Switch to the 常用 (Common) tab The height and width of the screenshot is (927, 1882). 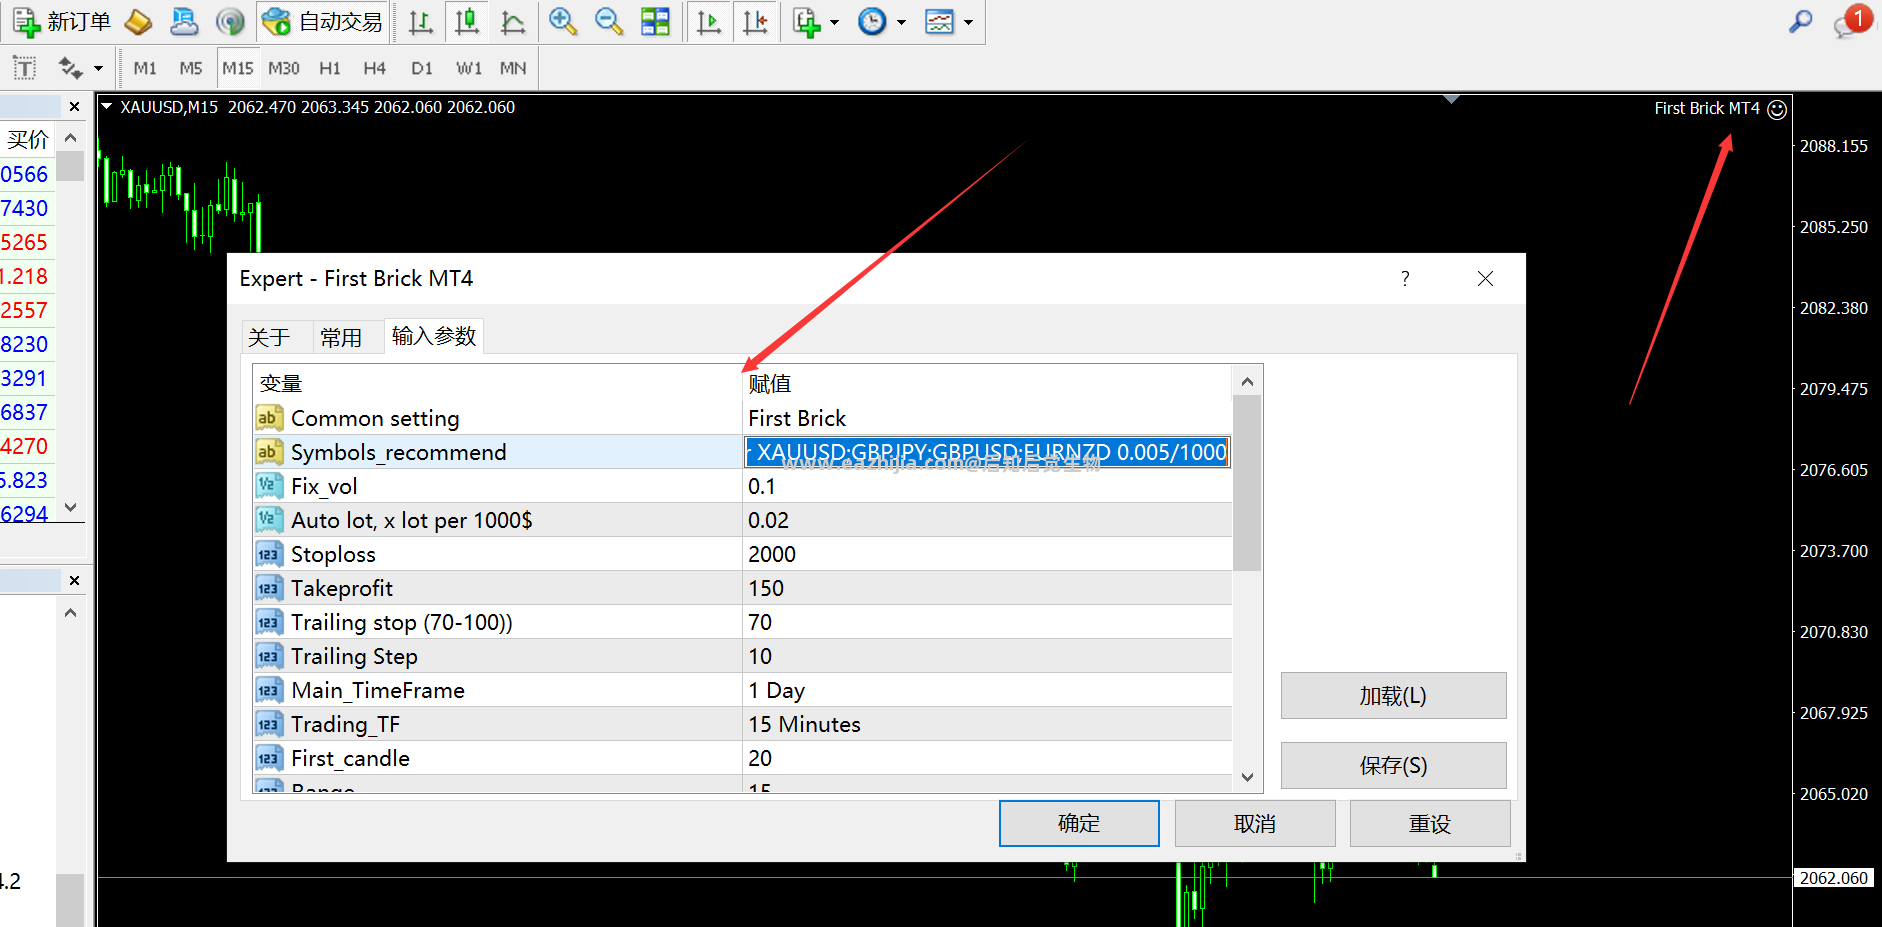(341, 338)
